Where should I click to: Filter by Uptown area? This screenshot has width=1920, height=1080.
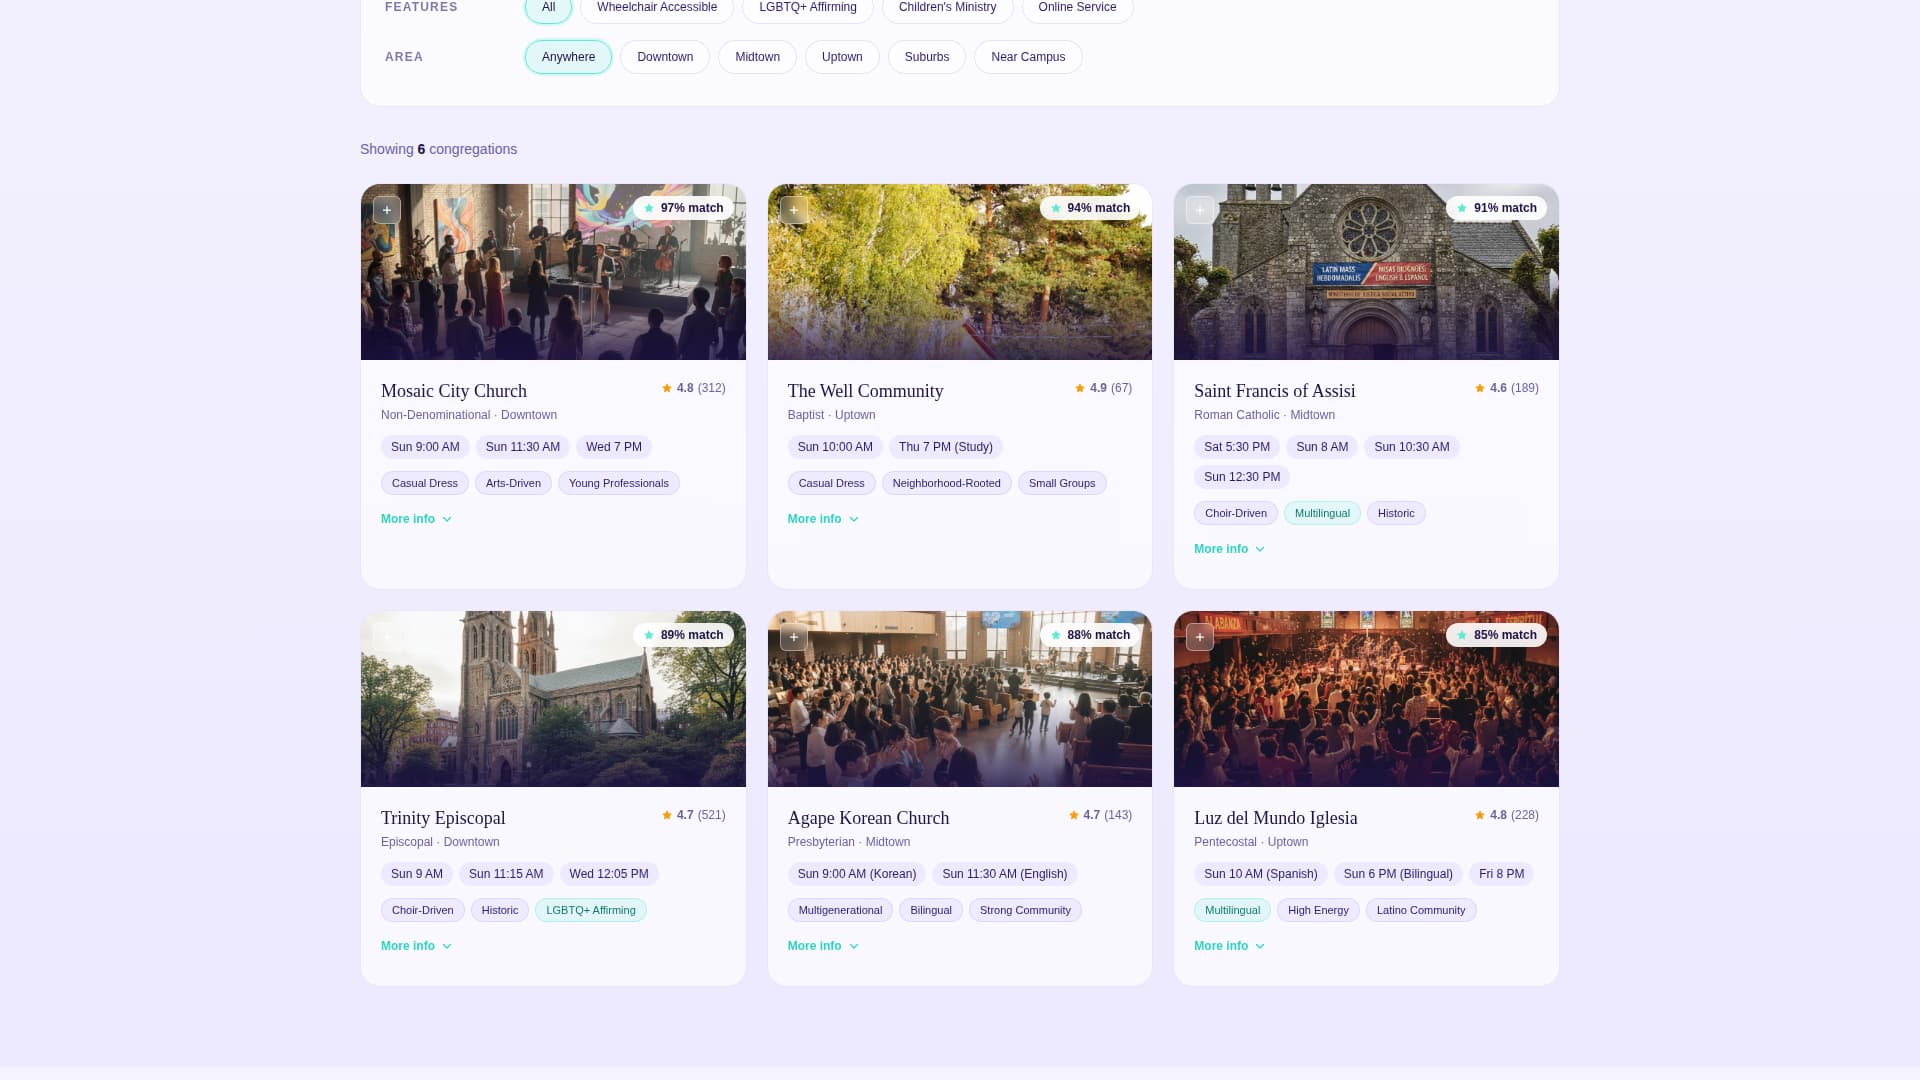pos(842,57)
